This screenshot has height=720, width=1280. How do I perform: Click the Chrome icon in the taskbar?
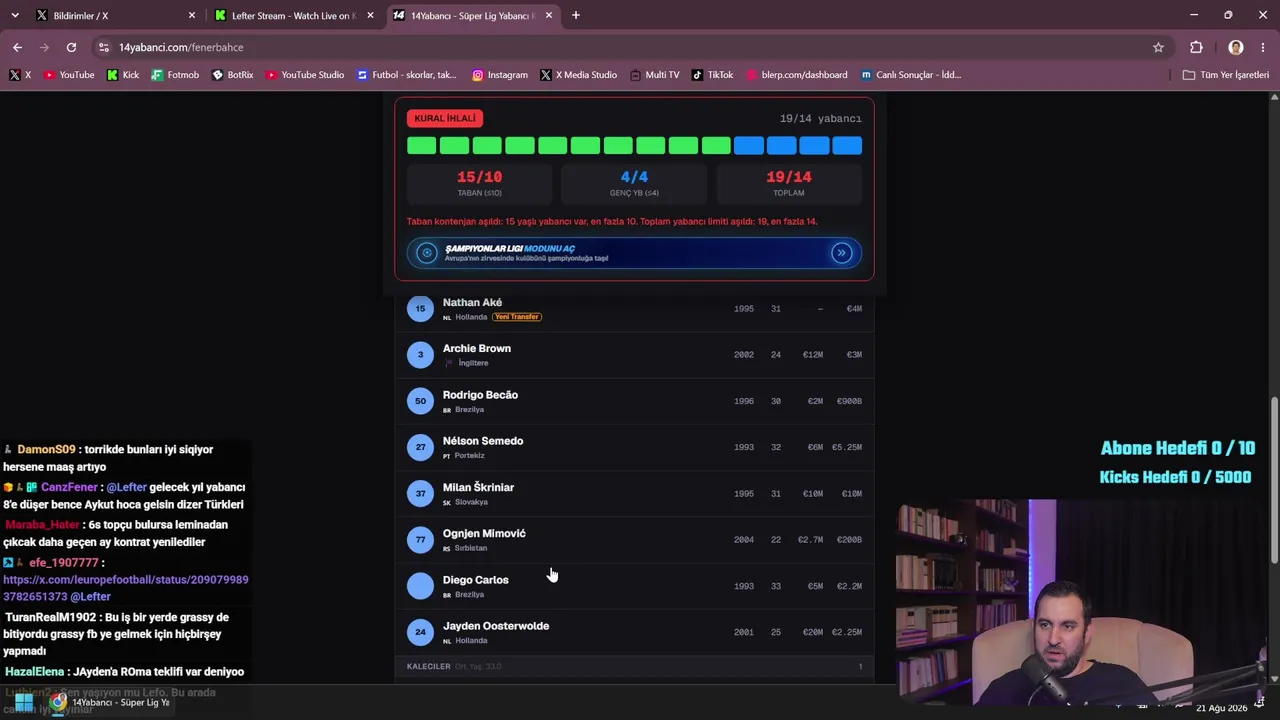click(x=59, y=702)
